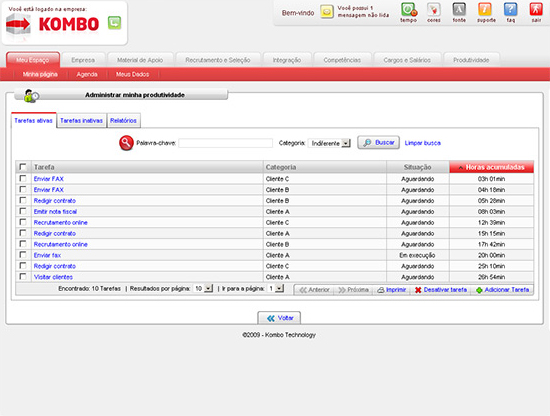Image resolution: width=550 pixels, height=416 pixels.
Task: Expand the Resultados por página dropdown
Action: [x=203, y=288]
